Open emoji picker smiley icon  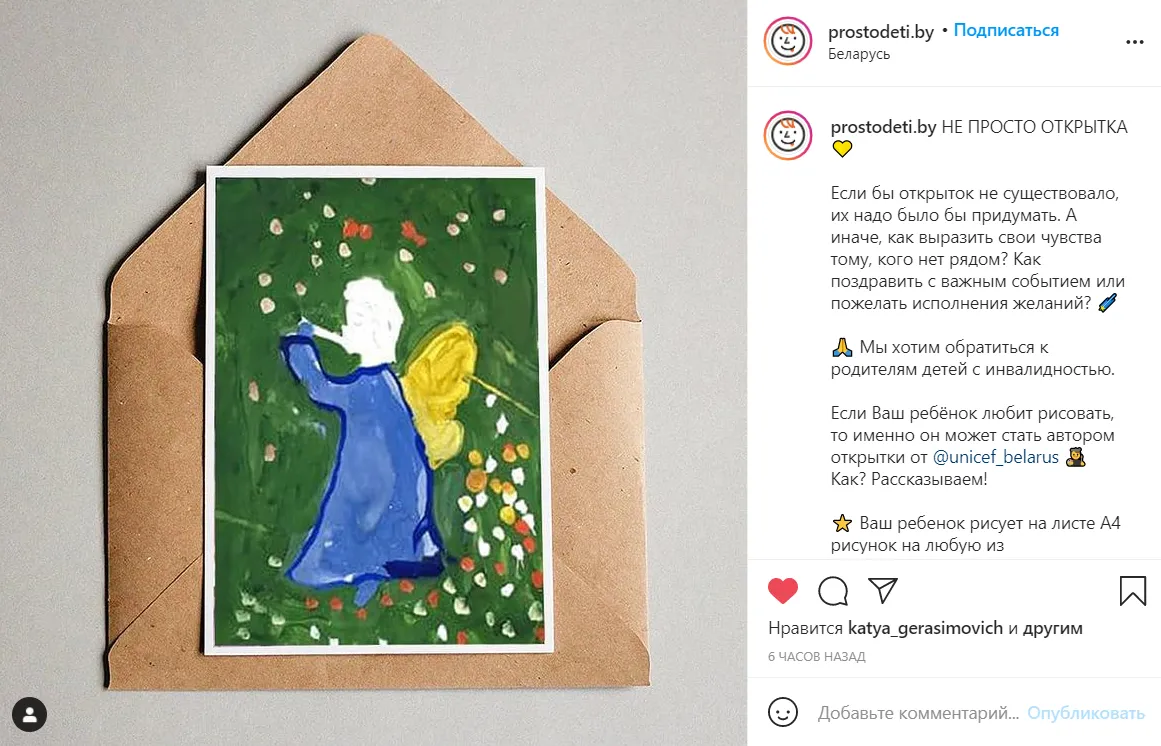[x=783, y=712]
